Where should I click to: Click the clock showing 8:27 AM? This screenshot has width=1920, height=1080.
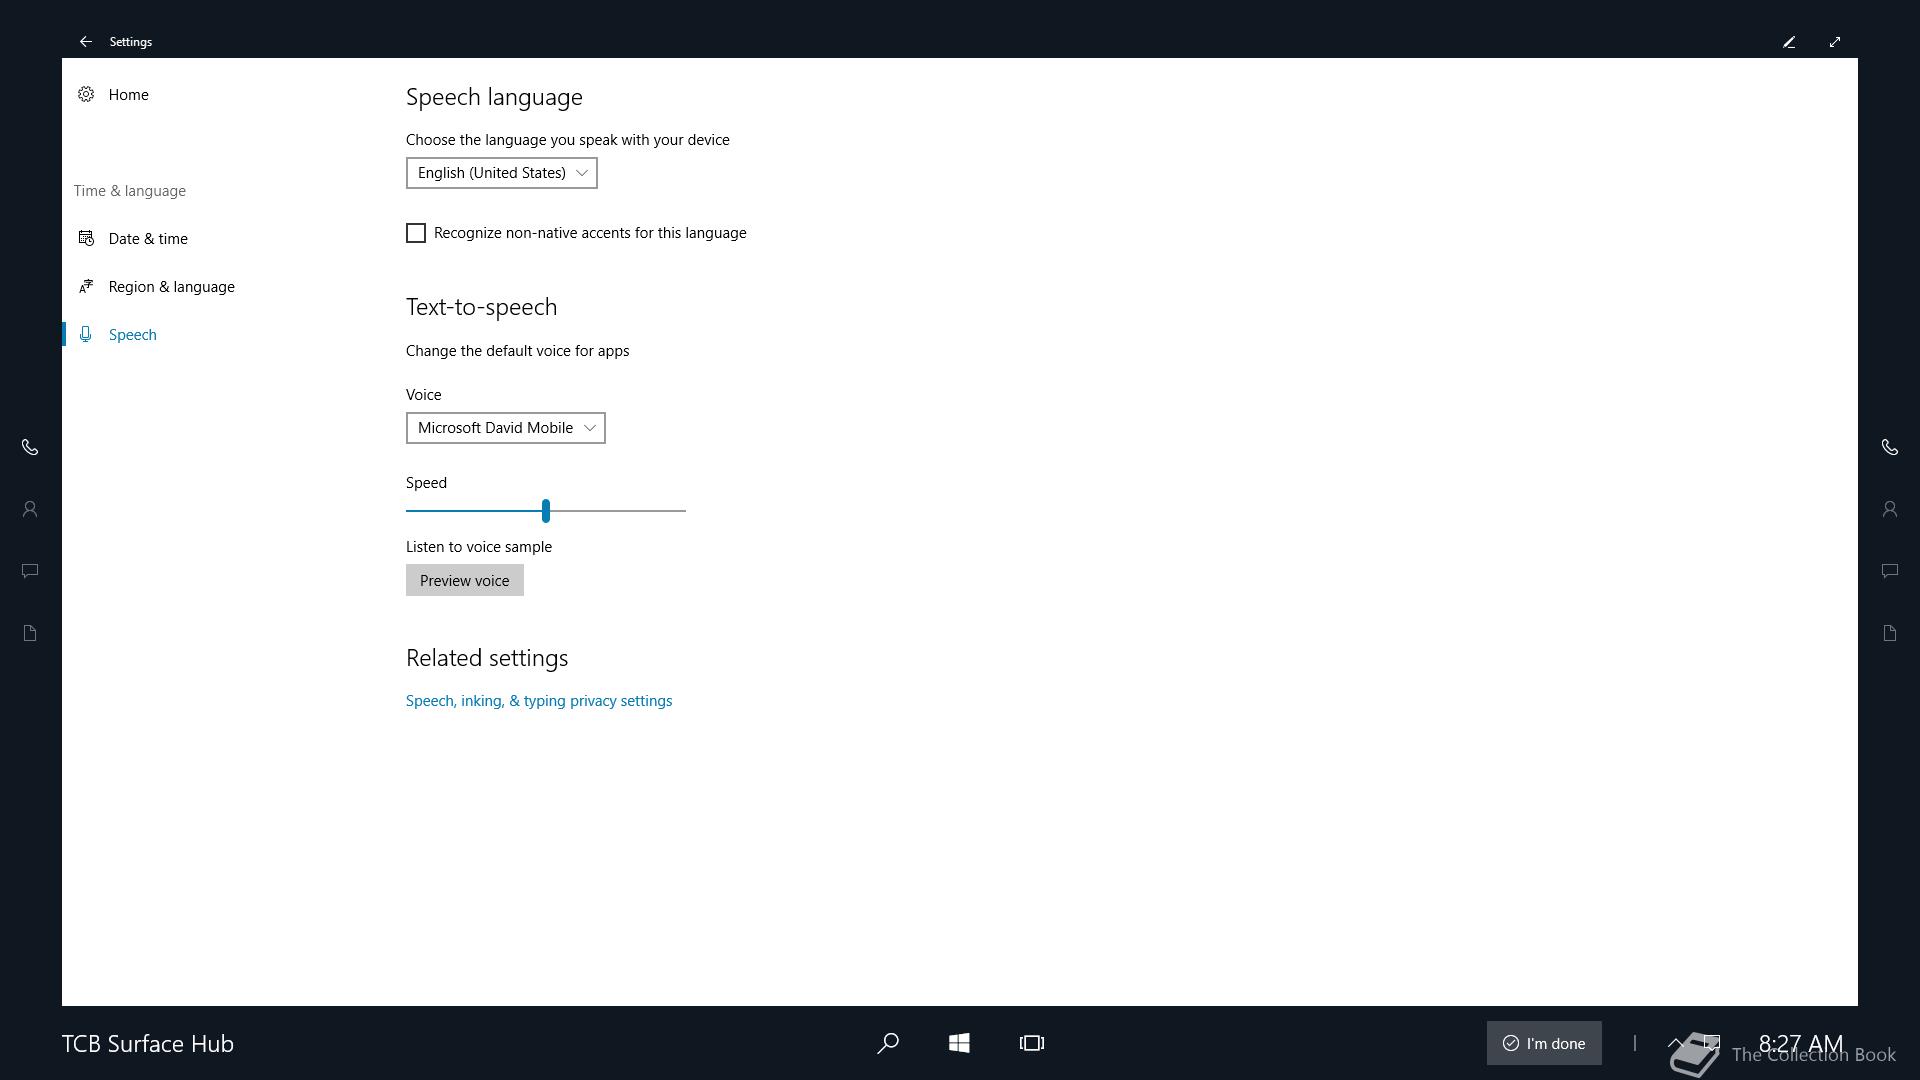point(1800,1043)
